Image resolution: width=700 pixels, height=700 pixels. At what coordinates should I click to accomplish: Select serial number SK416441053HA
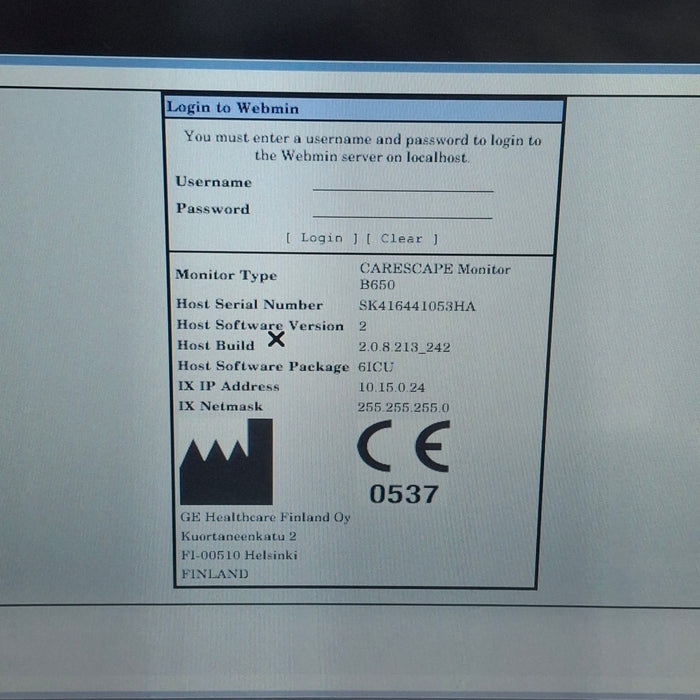(417, 306)
